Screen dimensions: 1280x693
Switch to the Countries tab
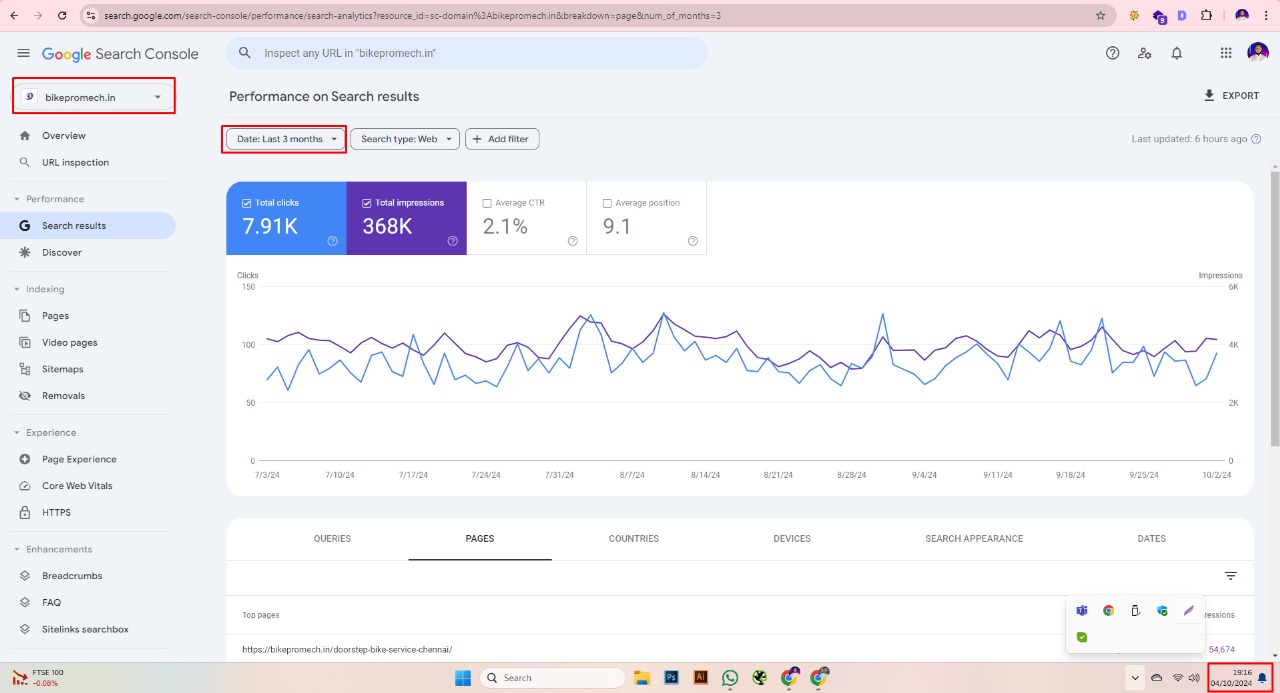pos(633,539)
